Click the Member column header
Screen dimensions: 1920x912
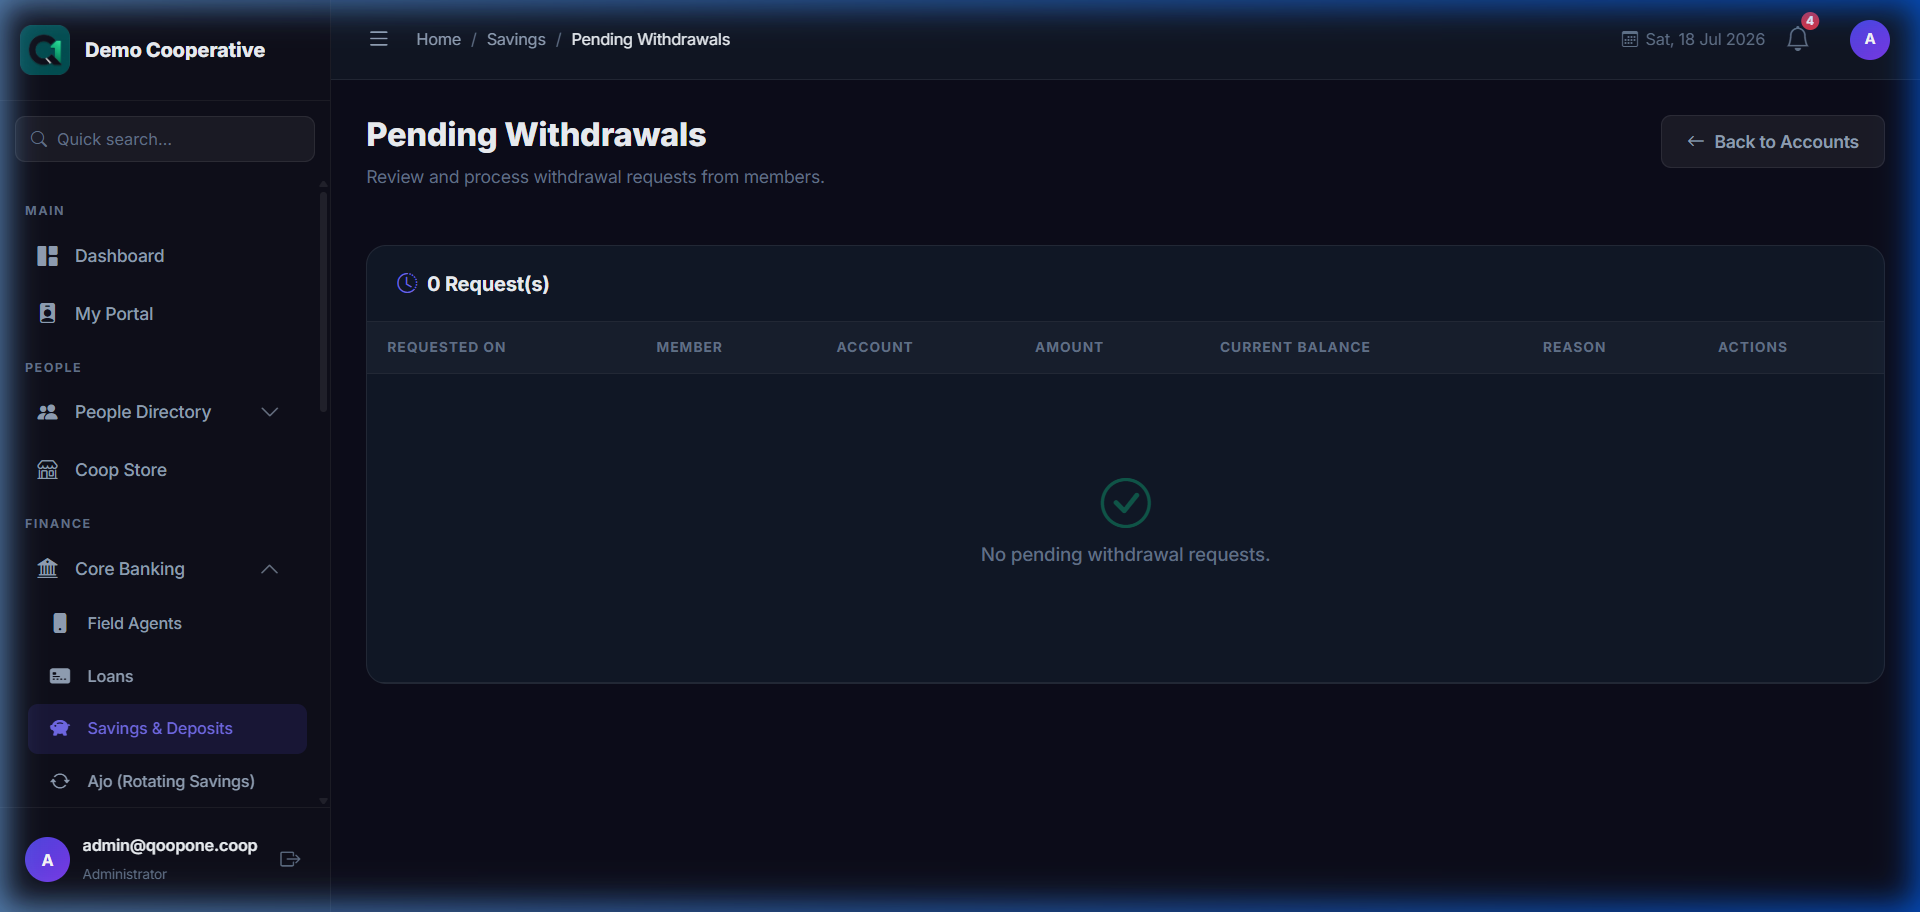point(689,347)
